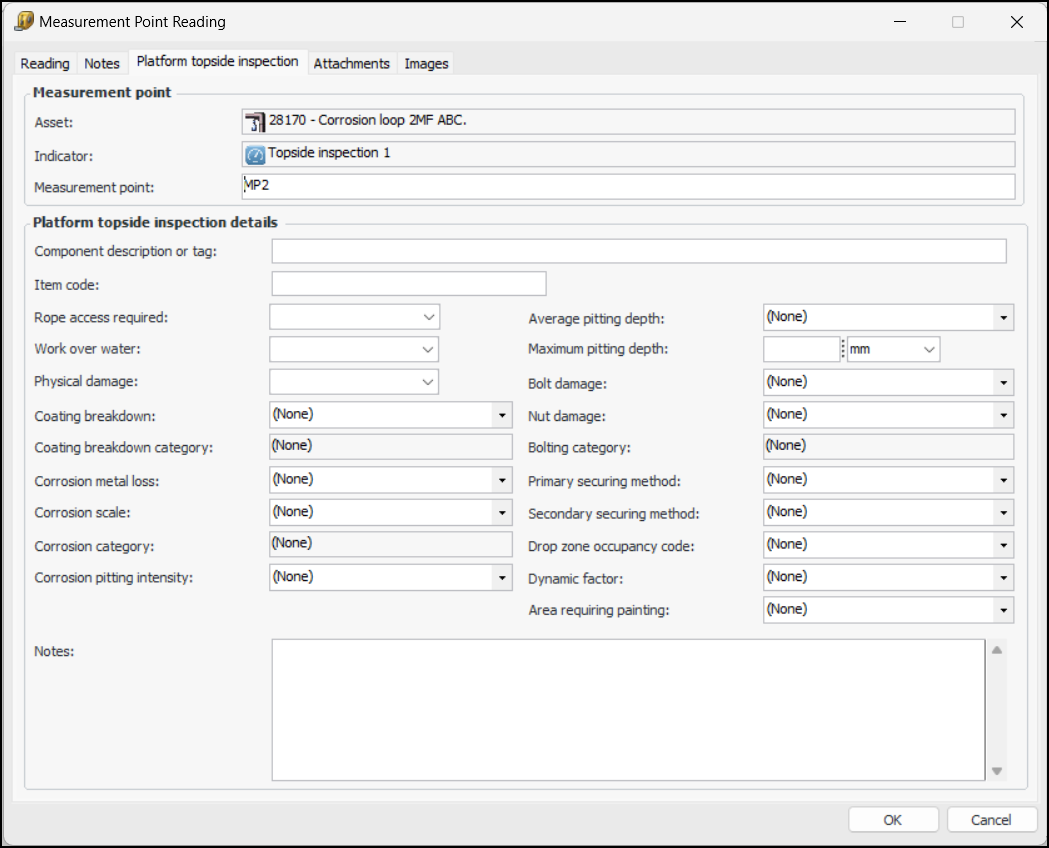Click the Component description or tag field

tap(638, 251)
